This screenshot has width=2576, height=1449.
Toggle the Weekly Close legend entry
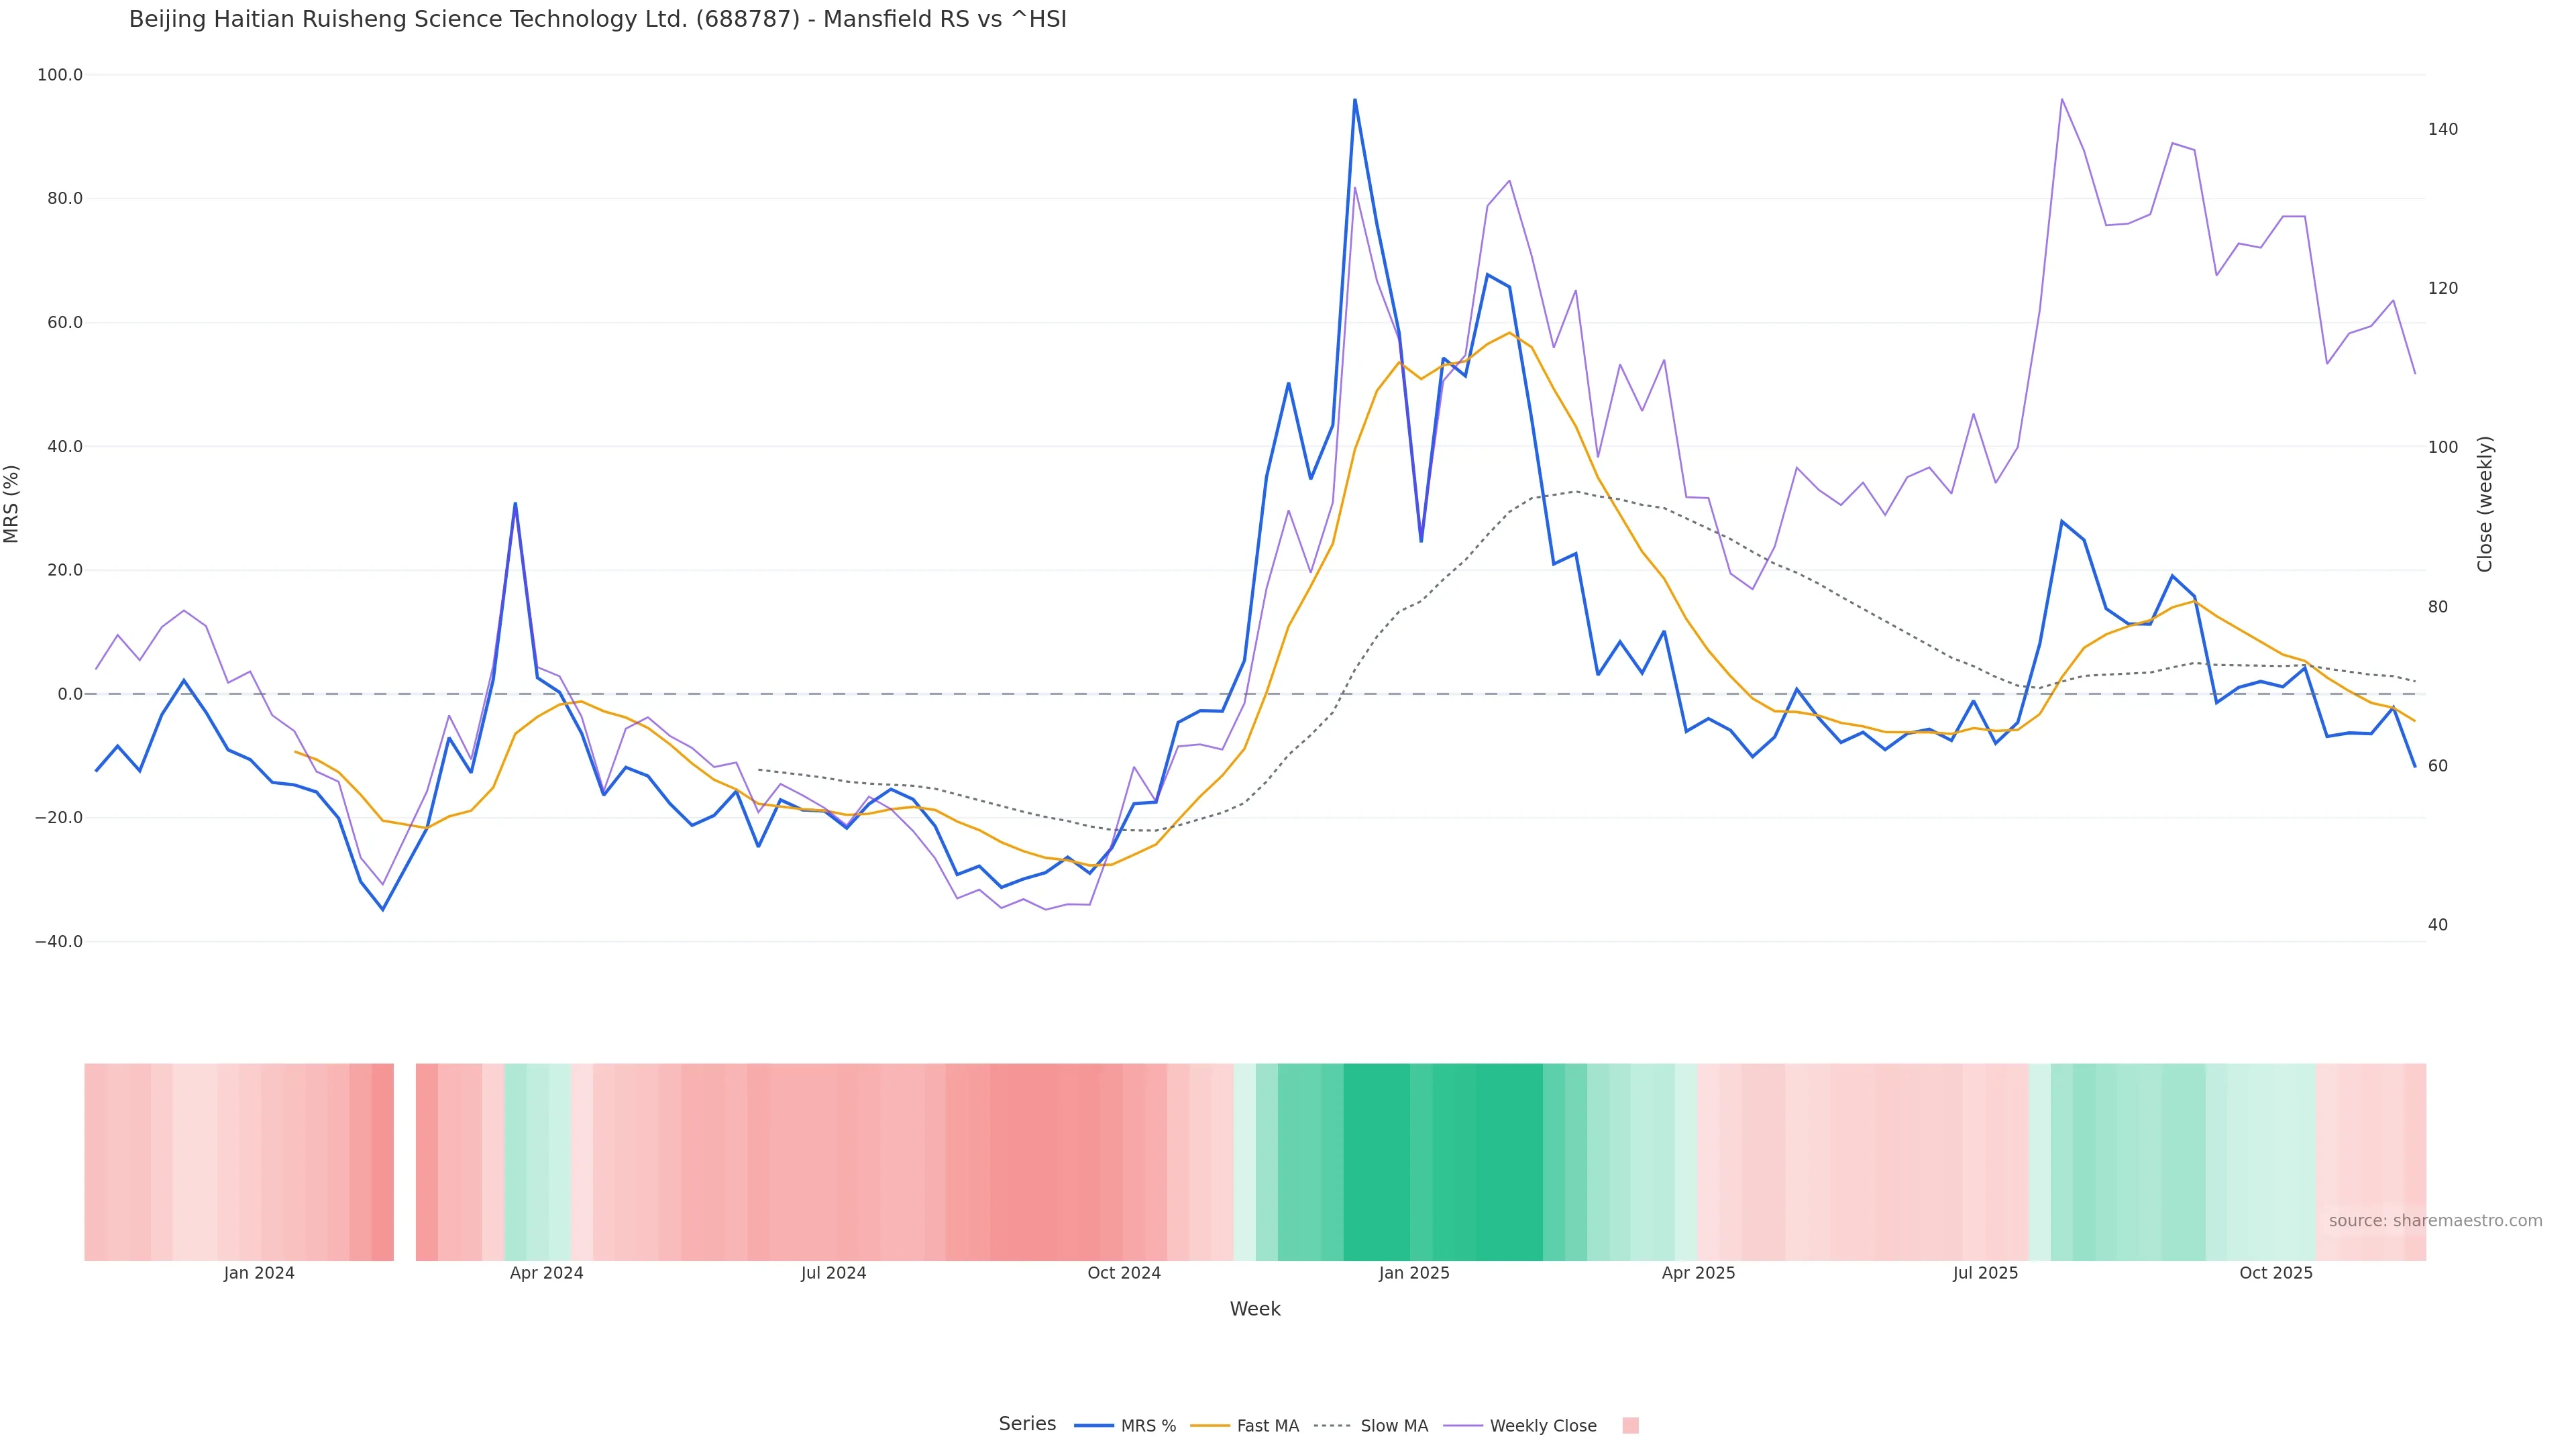tap(1542, 1426)
